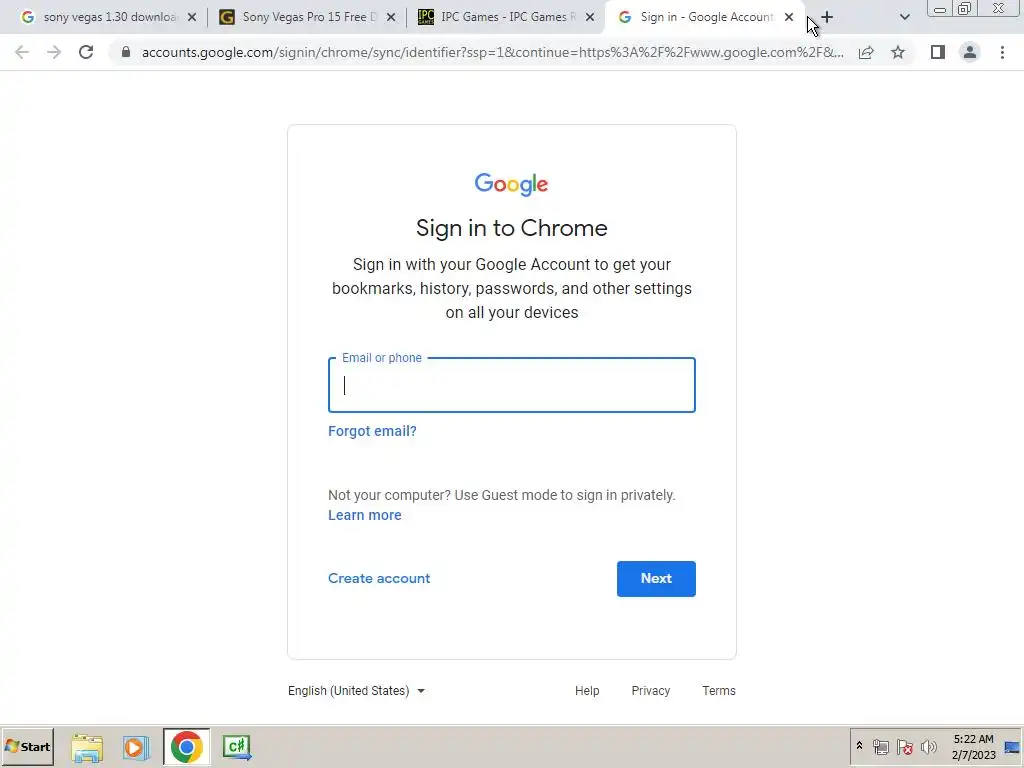Expand the tab search chevron
This screenshot has width=1024, height=768.
point(904,17)
